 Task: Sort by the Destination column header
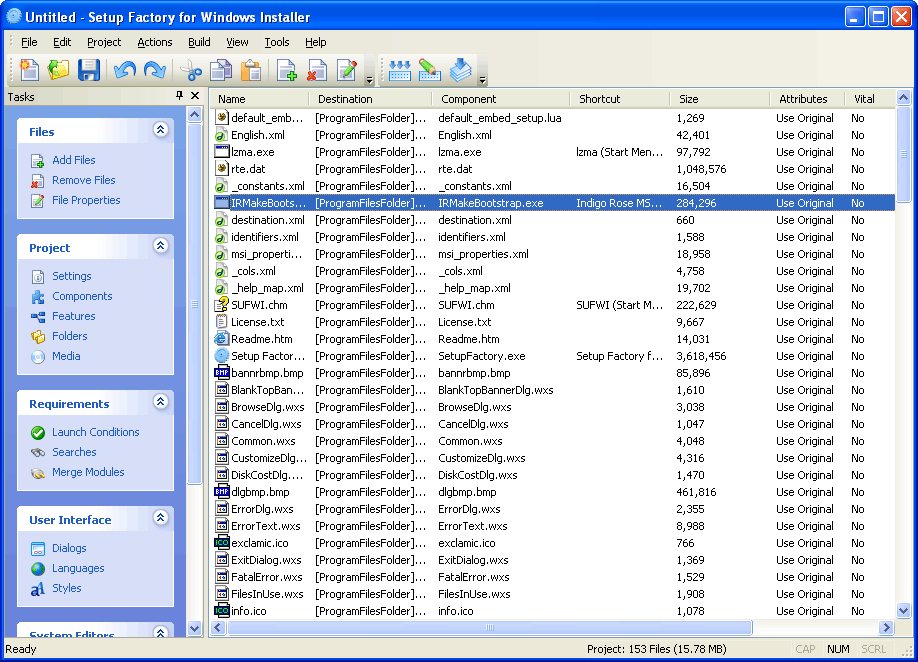(x=371, y=99)
